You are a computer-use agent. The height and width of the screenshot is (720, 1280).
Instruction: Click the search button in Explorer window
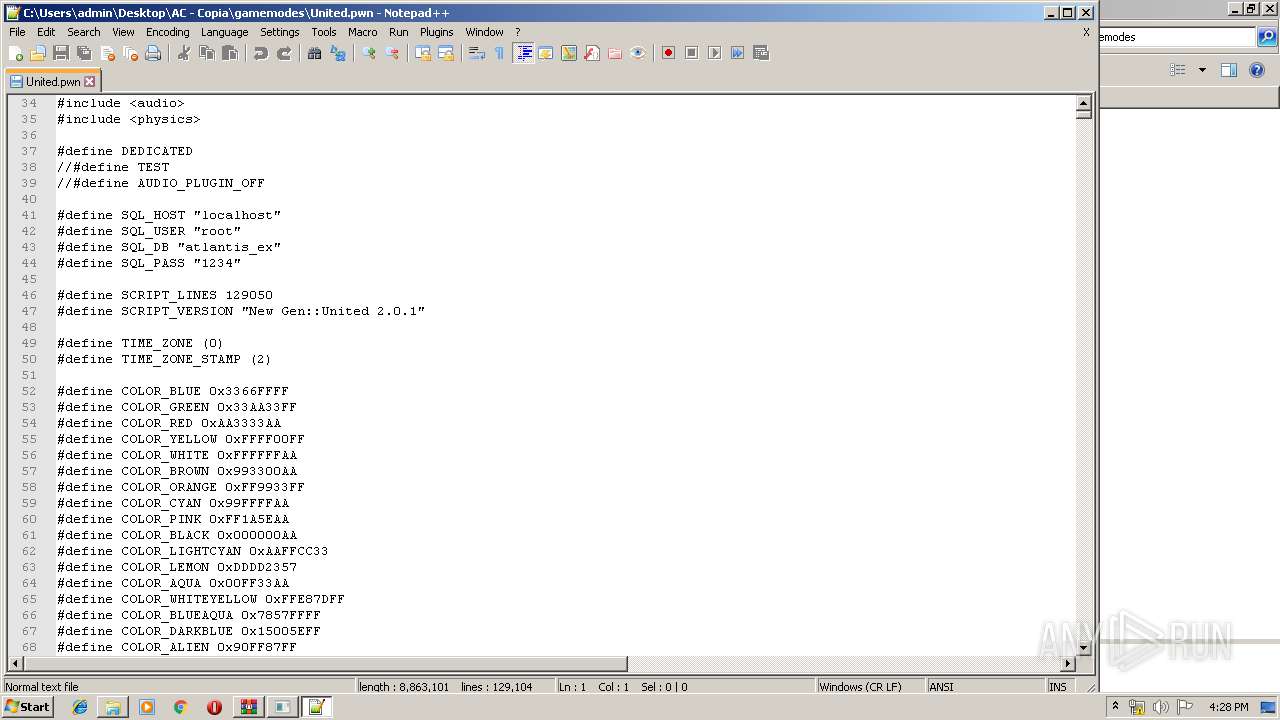(1267, 37)
